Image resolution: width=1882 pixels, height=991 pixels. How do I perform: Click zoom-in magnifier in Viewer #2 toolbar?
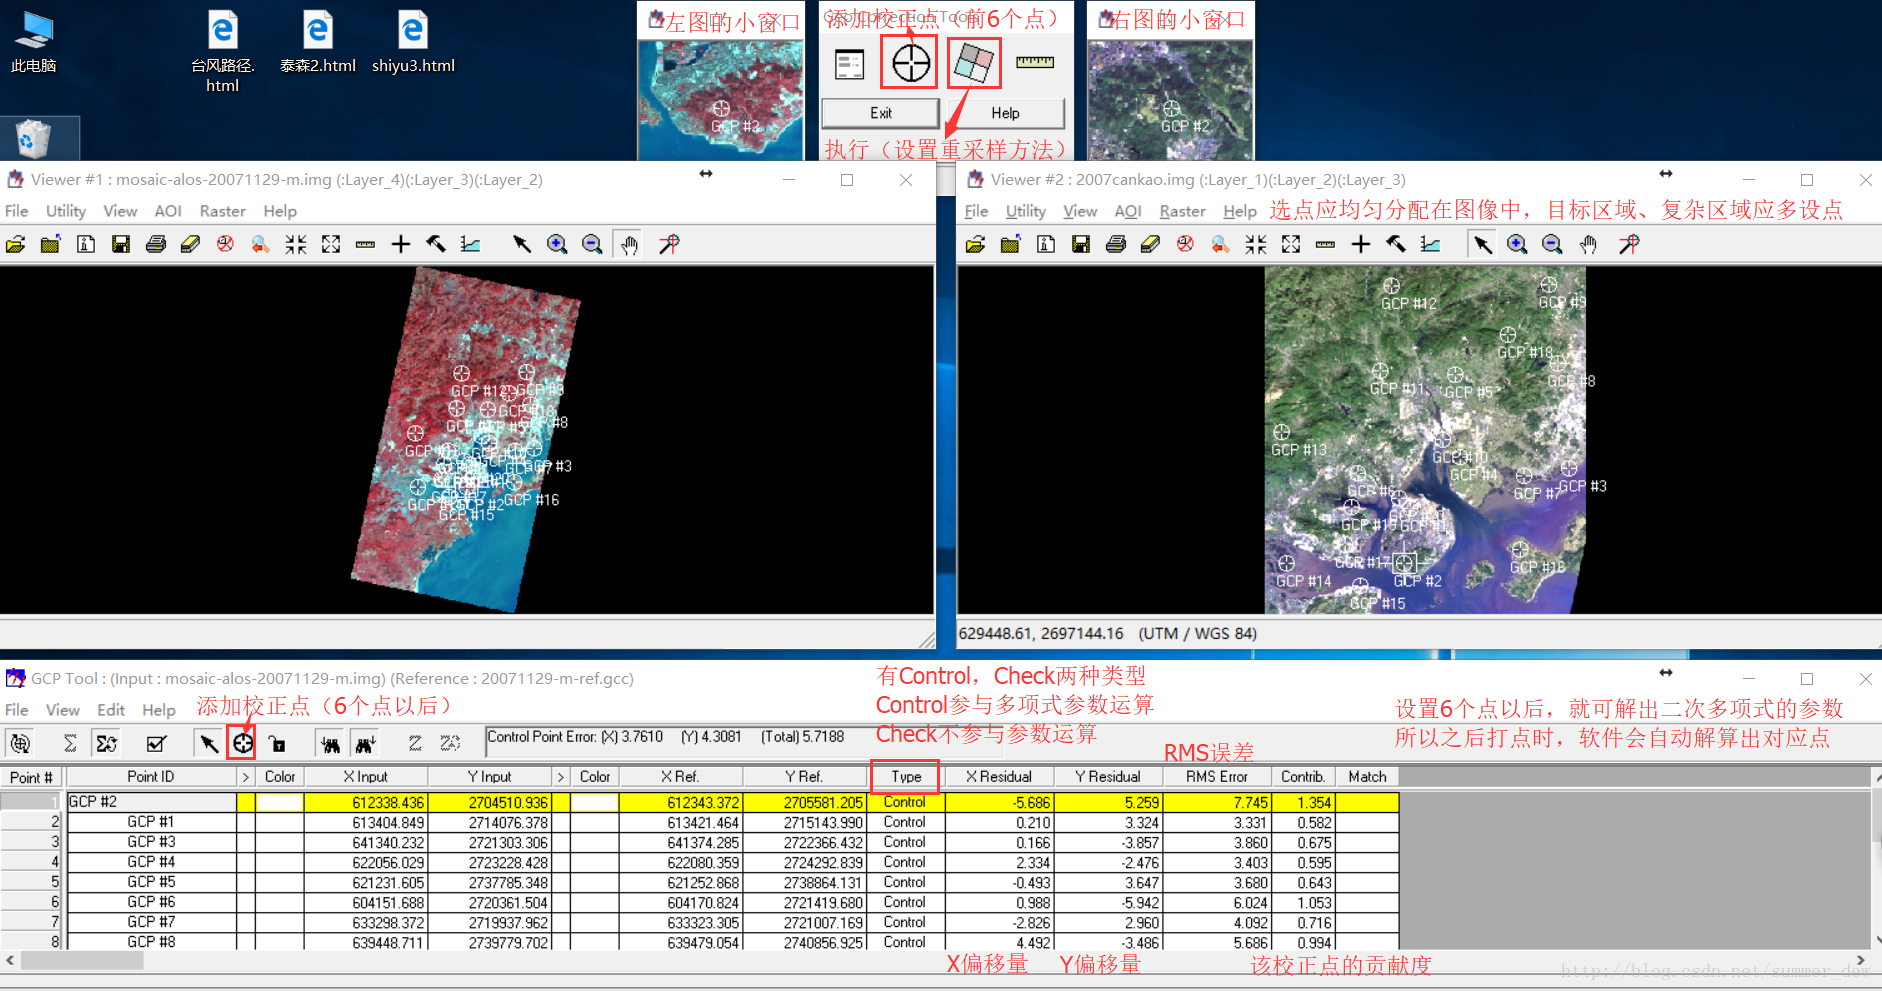[x=1517, y=244]
